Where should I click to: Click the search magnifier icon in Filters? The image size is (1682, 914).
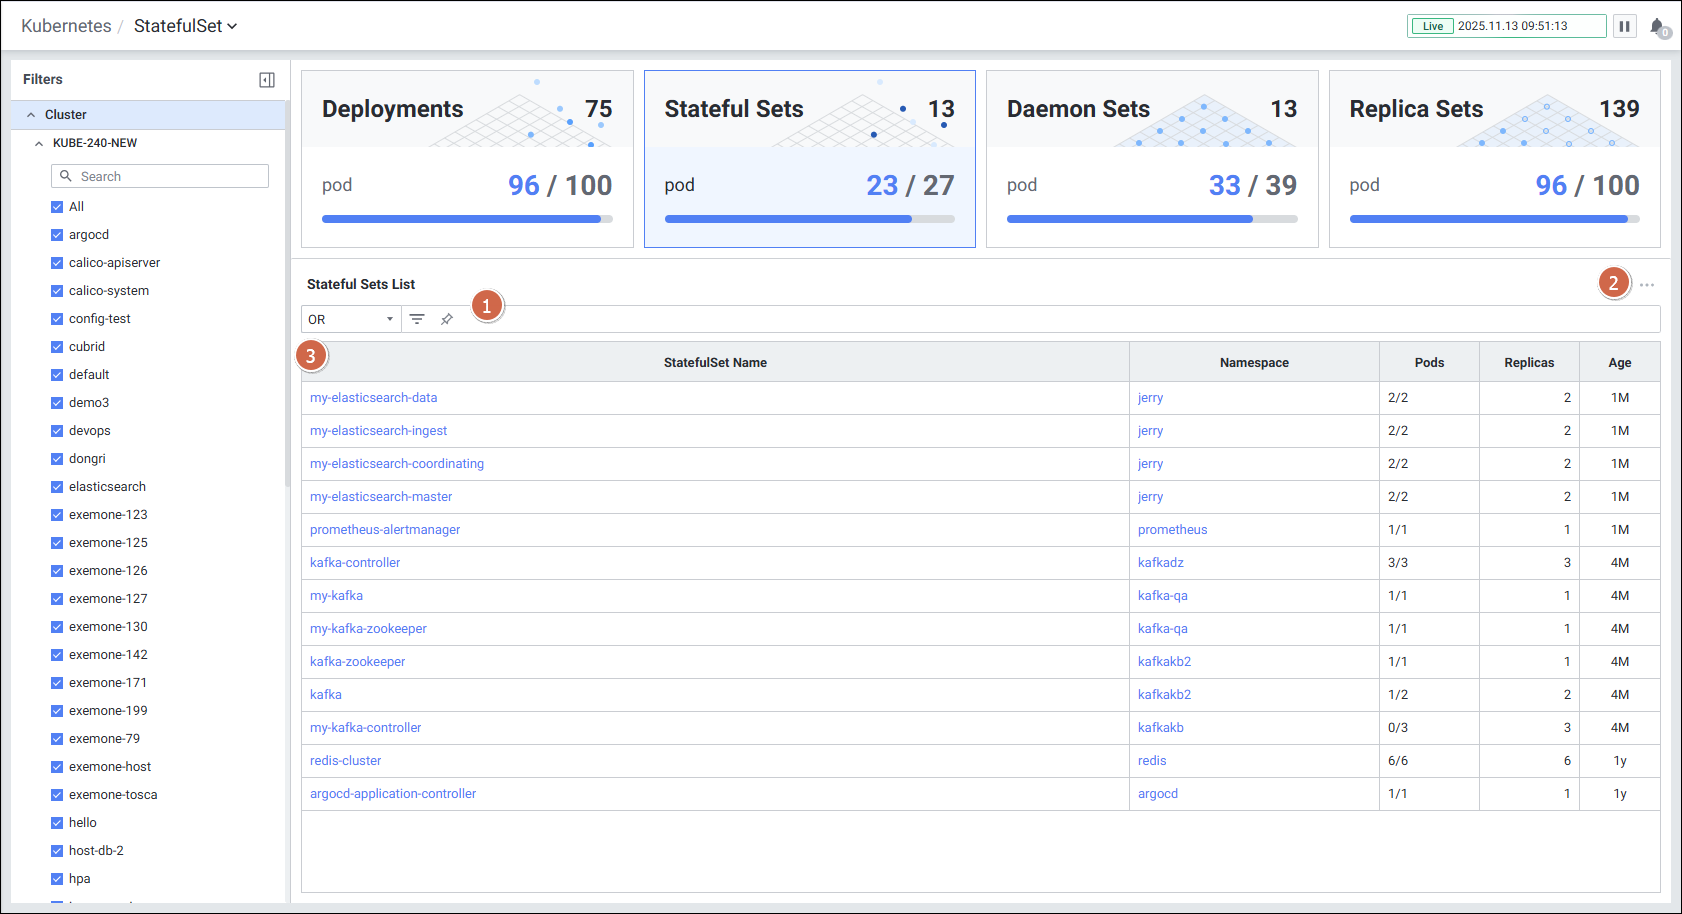point(66,176)
